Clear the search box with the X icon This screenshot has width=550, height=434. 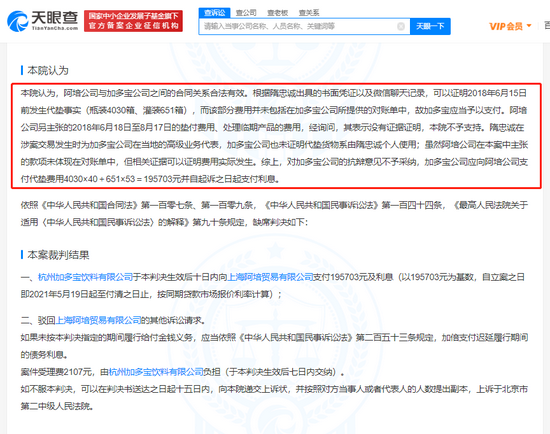(x=401, y=26)
